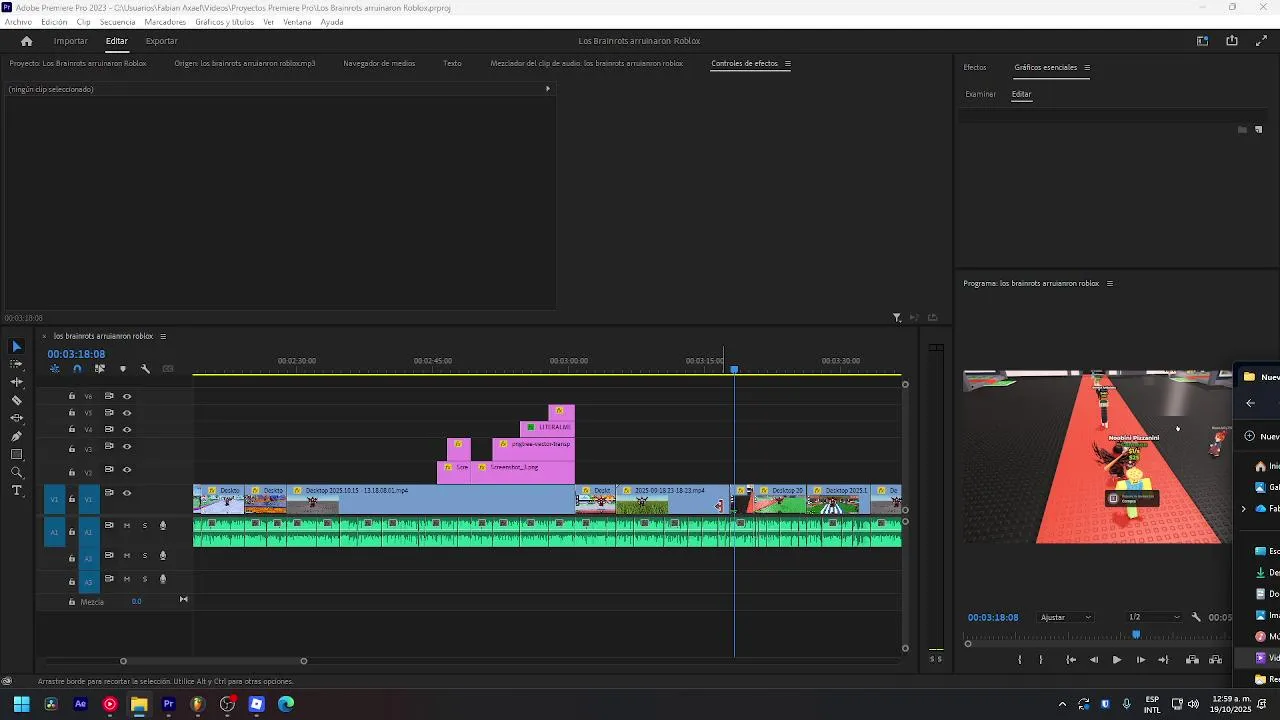Select the Track Select Forward tool
This screenshot has height=720, width=1280.
[x=16, y=364]
